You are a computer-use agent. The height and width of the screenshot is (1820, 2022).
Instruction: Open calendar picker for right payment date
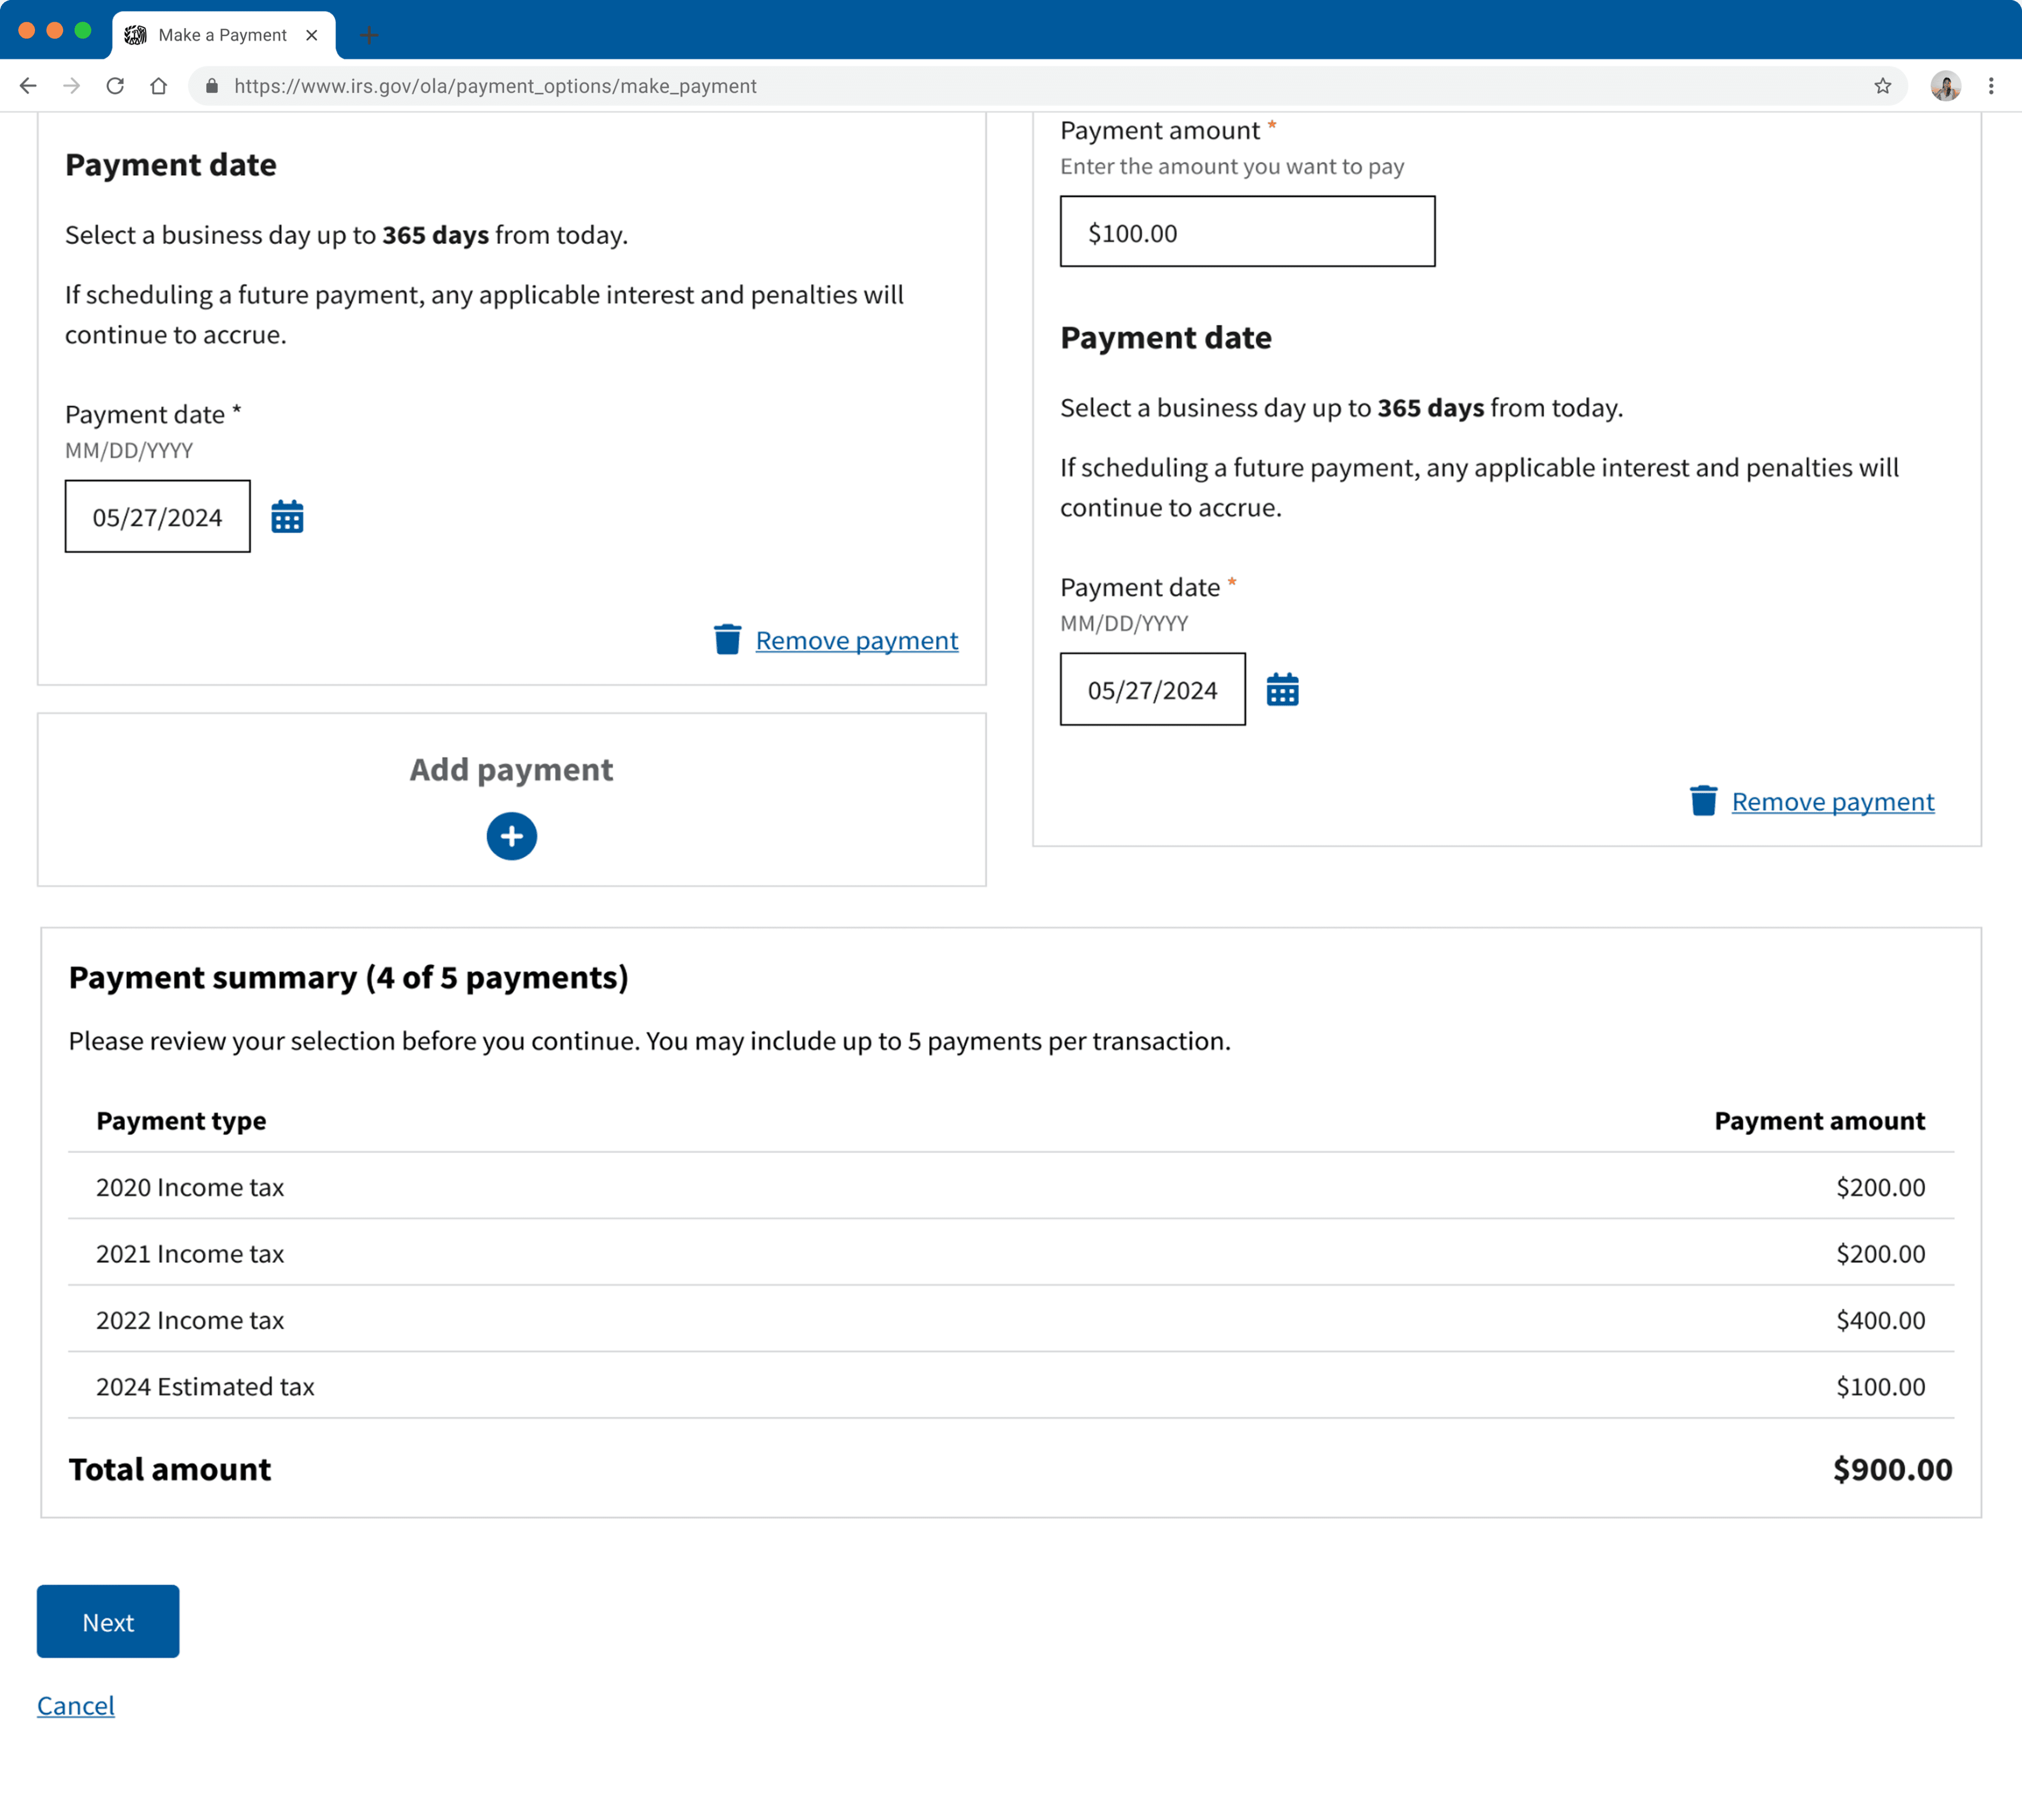1282,690
